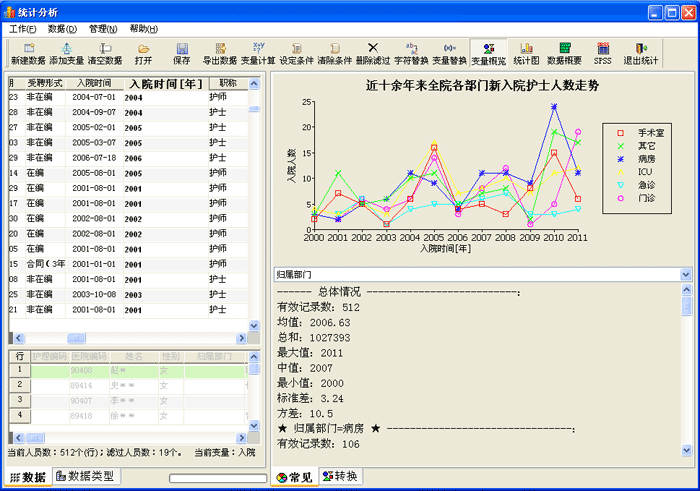The width and height of the screenshot is (700, 491).
Task: Click 职称 column header
Action: coord(228,83)
